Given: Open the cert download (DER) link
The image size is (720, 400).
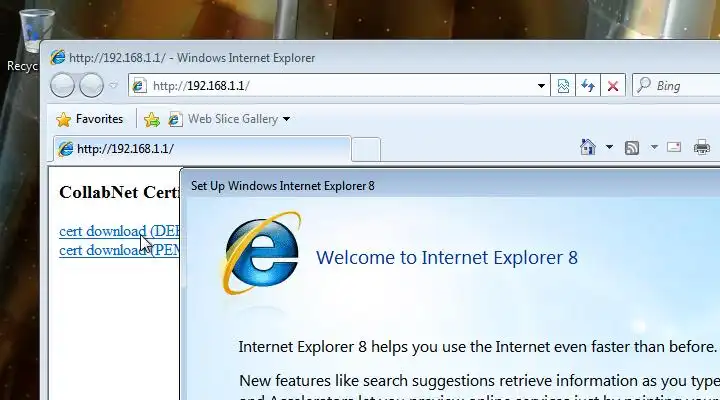Looking at the screenshot, I should (x=119, y=231).
